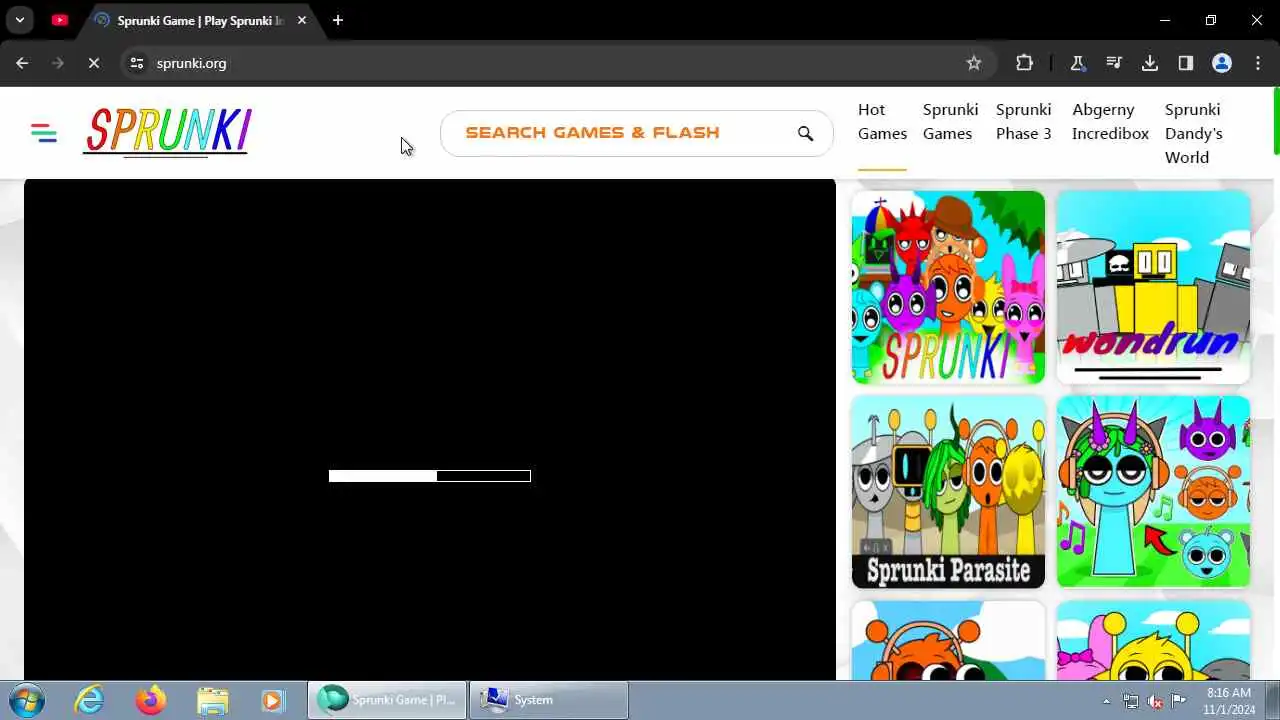This screenshot has height=720, width=1280.
Task: Click the Sprunki rainbow logo
Action: 167,132
